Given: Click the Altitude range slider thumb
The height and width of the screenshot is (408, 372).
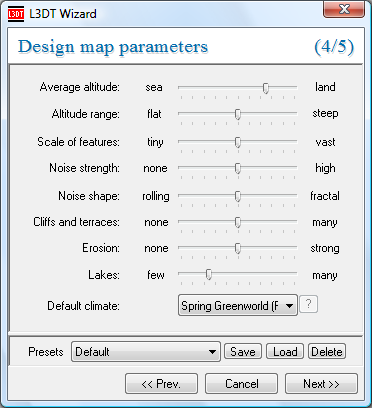Looking at the screenshot, I should [x=238, y=115].
